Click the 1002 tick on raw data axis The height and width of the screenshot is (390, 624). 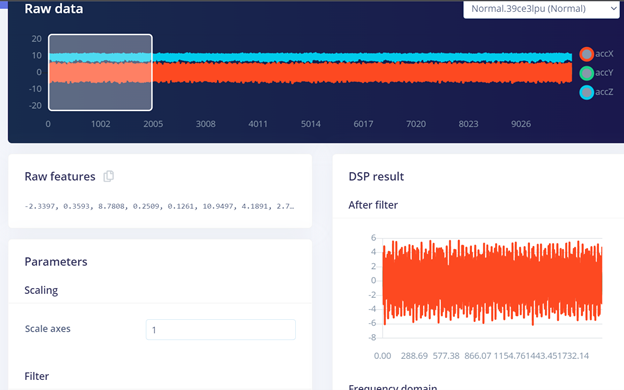[100, 124]
